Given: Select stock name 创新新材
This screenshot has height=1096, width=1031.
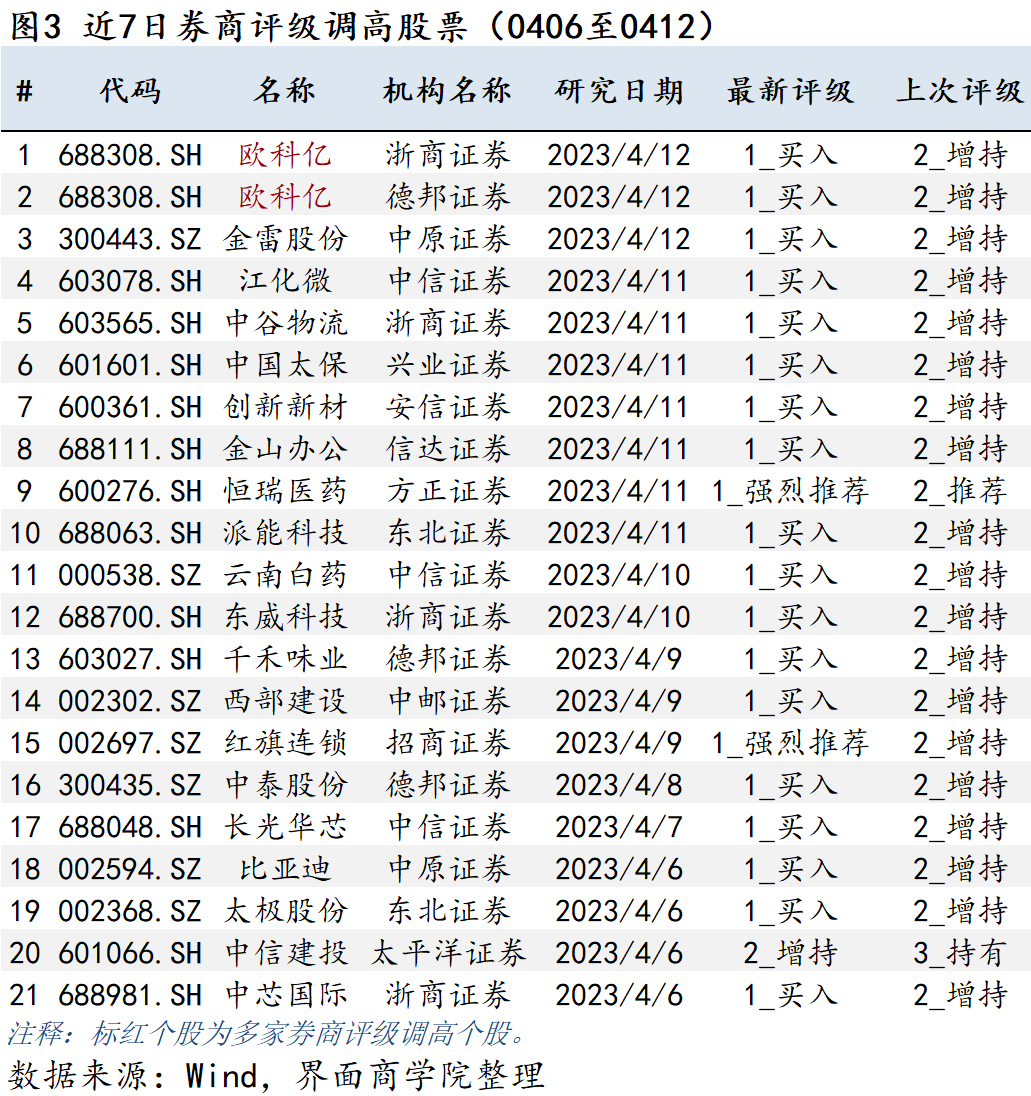Looking at the screenshot, I should coord(284,407).
